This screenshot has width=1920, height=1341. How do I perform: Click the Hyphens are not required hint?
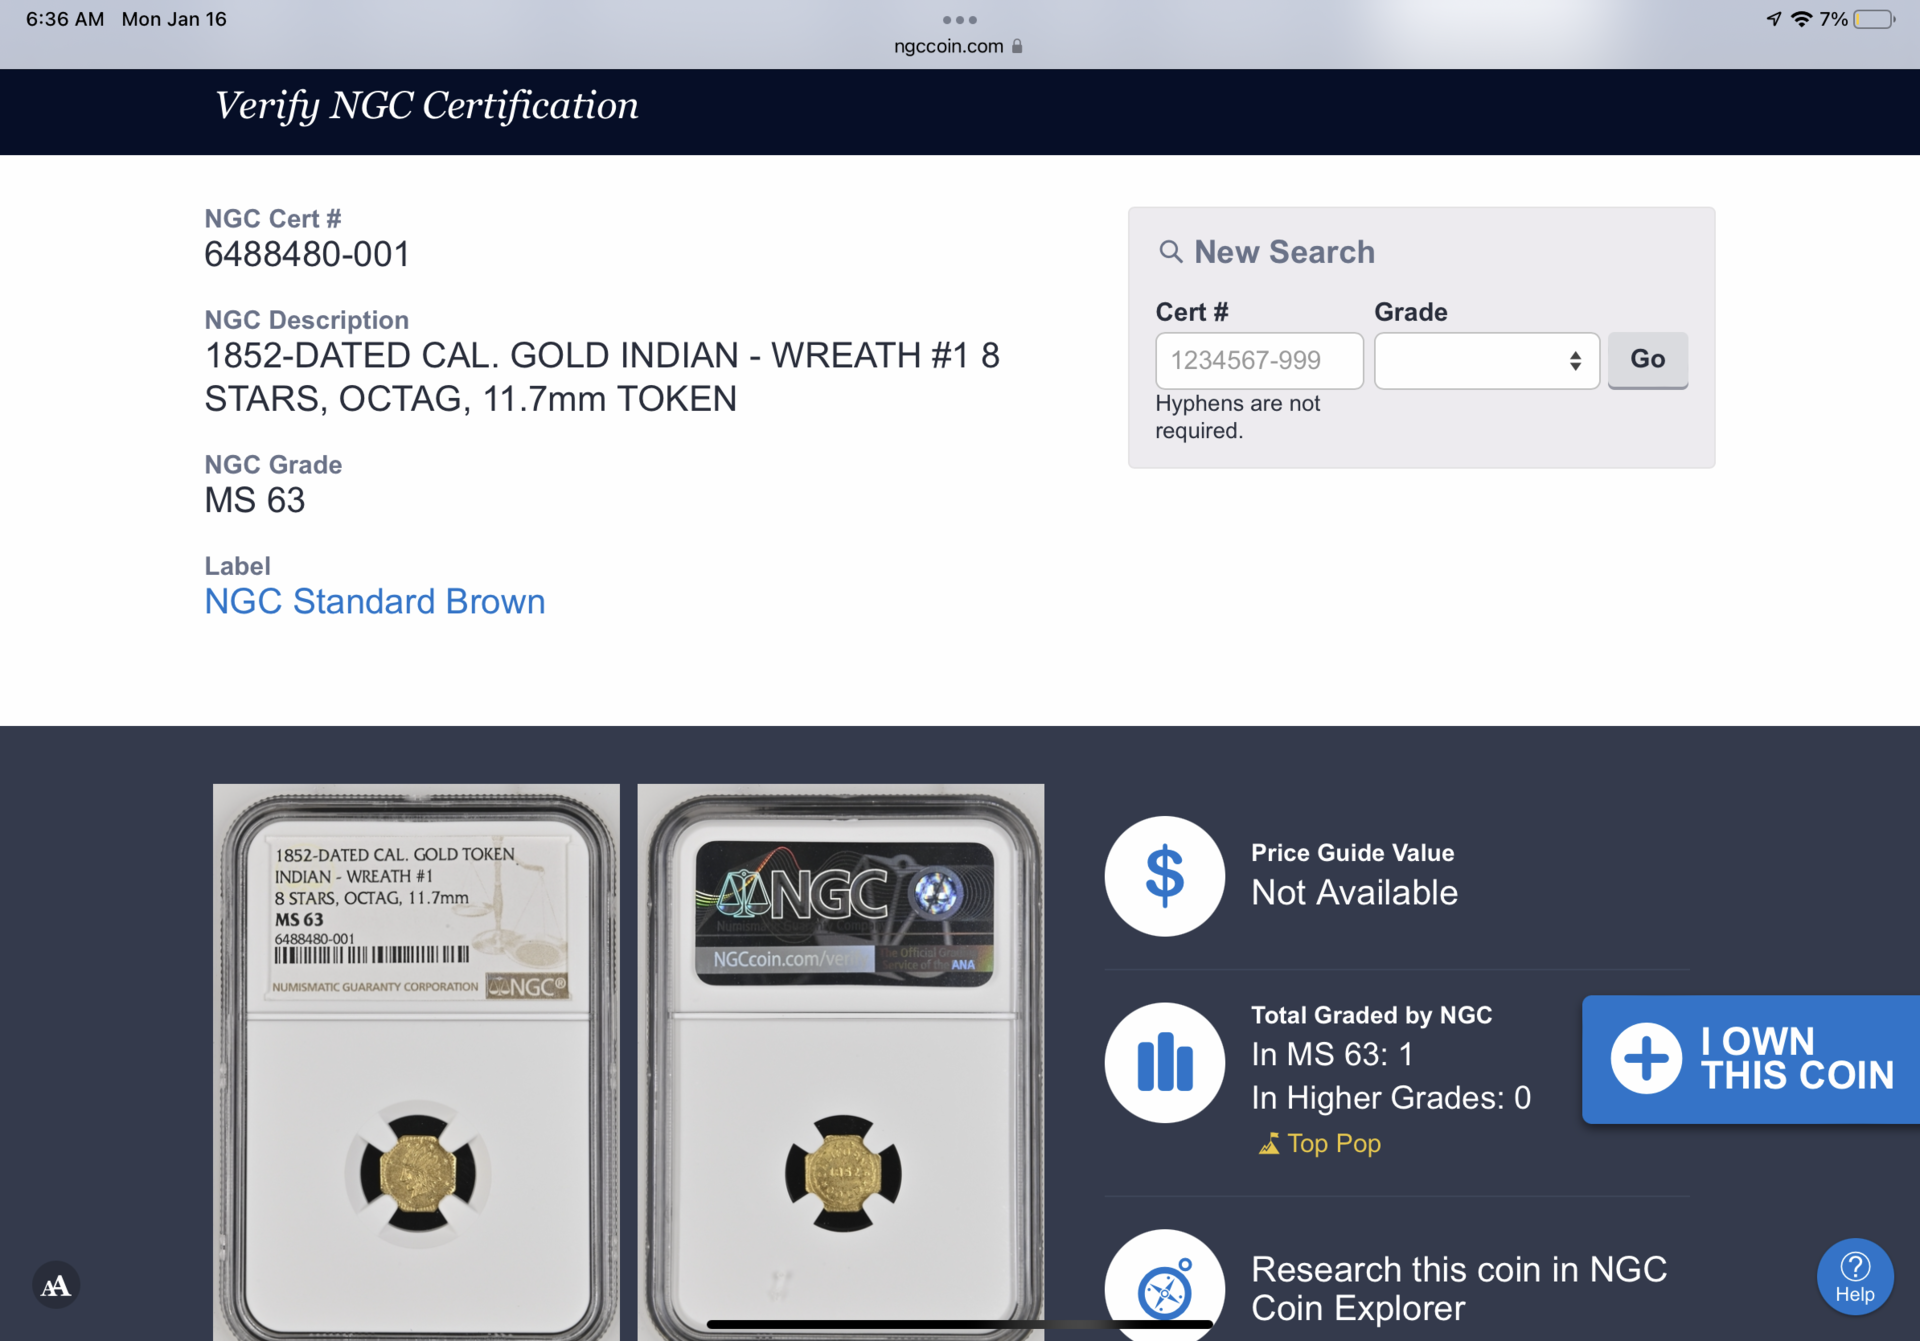point(1238,417)
